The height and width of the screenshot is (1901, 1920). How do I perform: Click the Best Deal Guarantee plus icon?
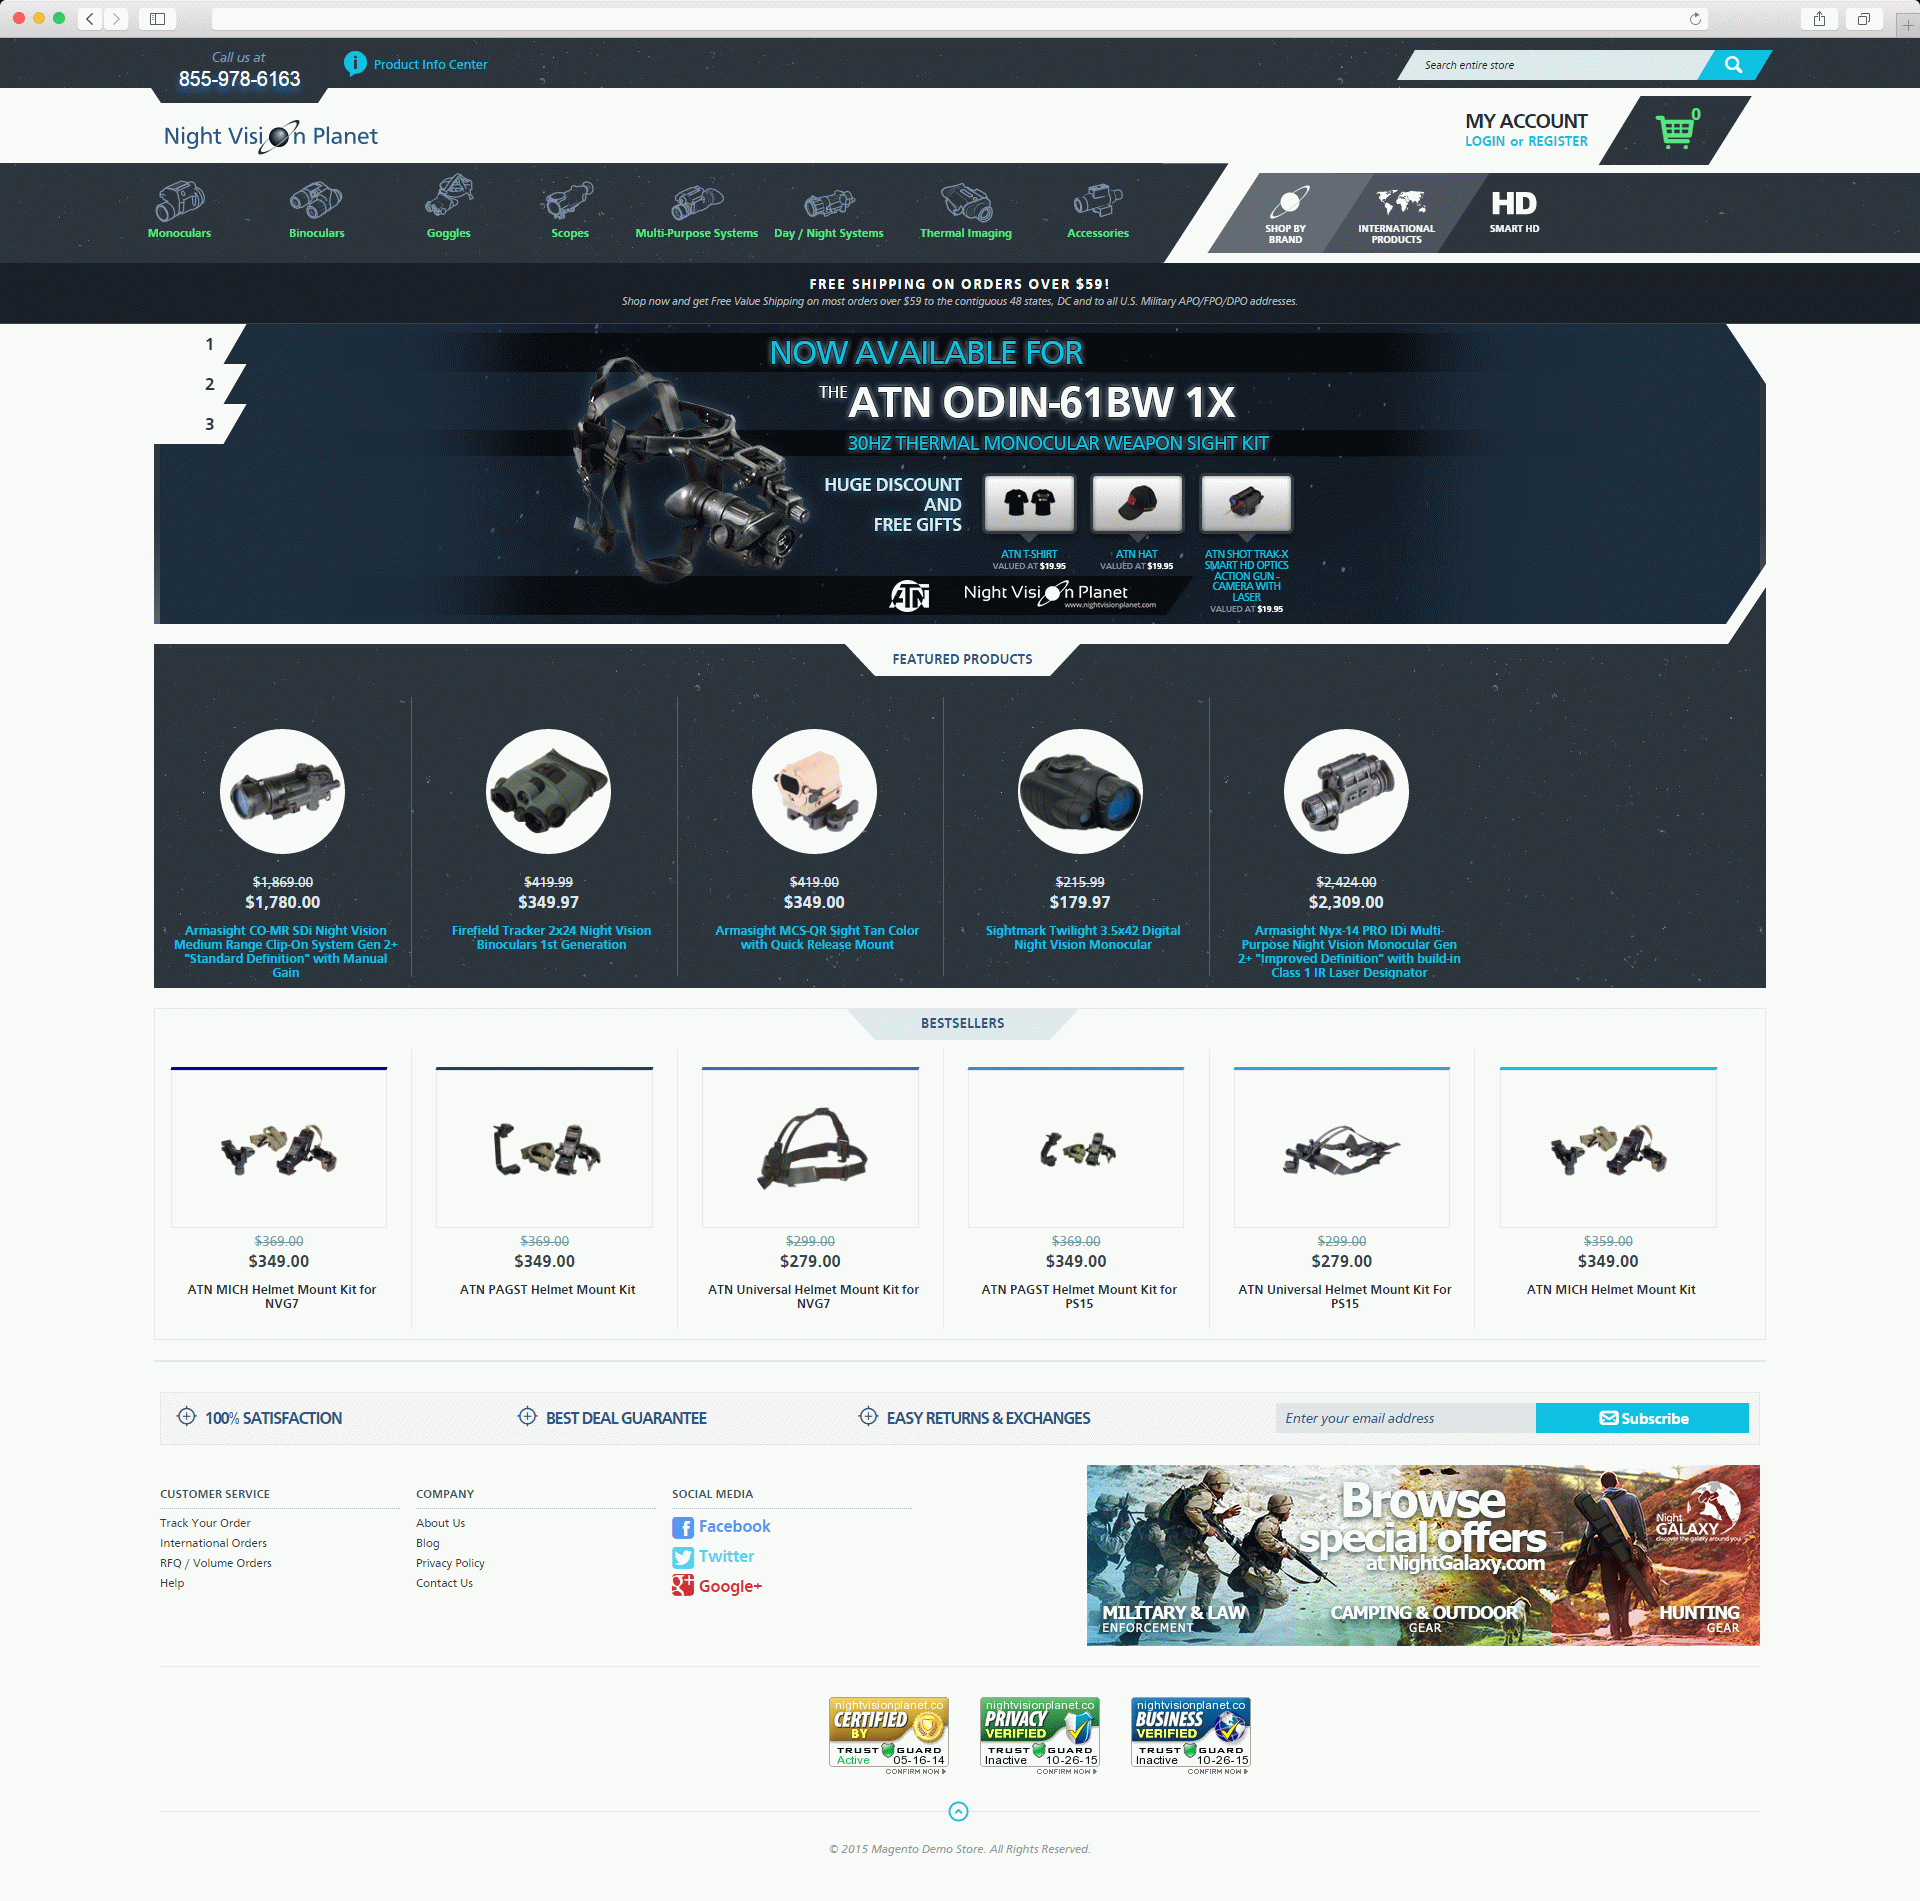pyautogui.click(x=527, y=1417)
